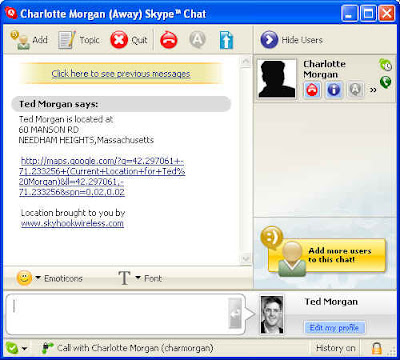
Task: Click Charlotte Morgan name in users panel
Action: (324, 69)
